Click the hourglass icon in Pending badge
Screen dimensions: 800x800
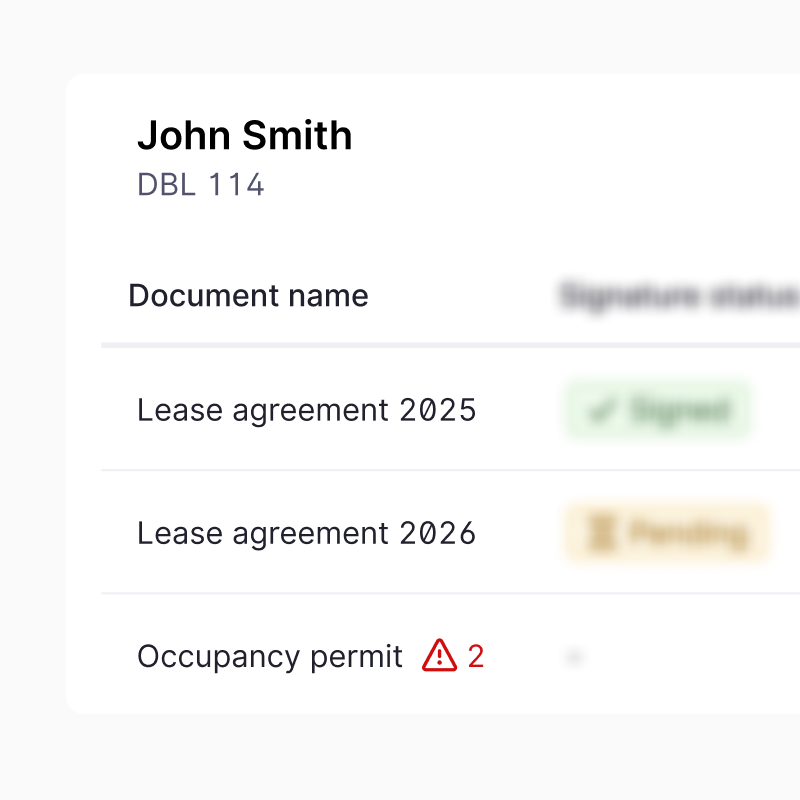pyautogui.click(x=601, y=533)
